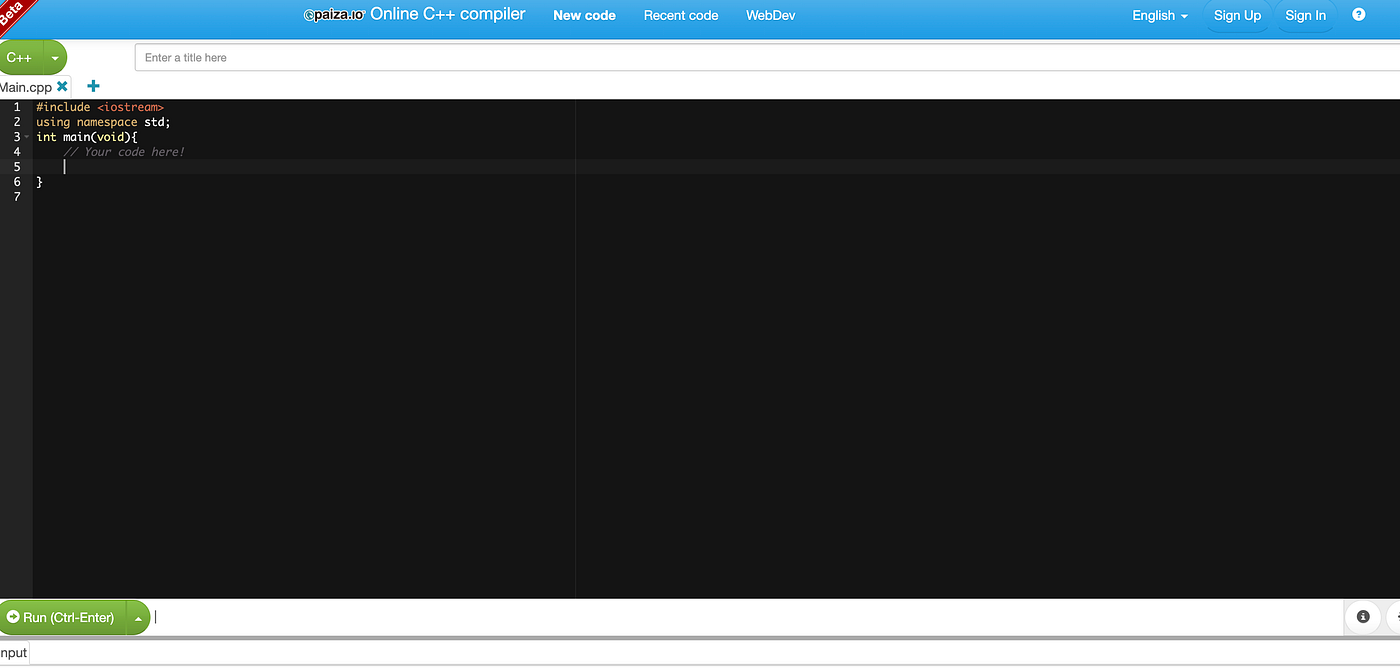The width and height of the screenshot is (1400, 670).
Task: Add a new file with the plus icon
Action: tap(93, 86)
